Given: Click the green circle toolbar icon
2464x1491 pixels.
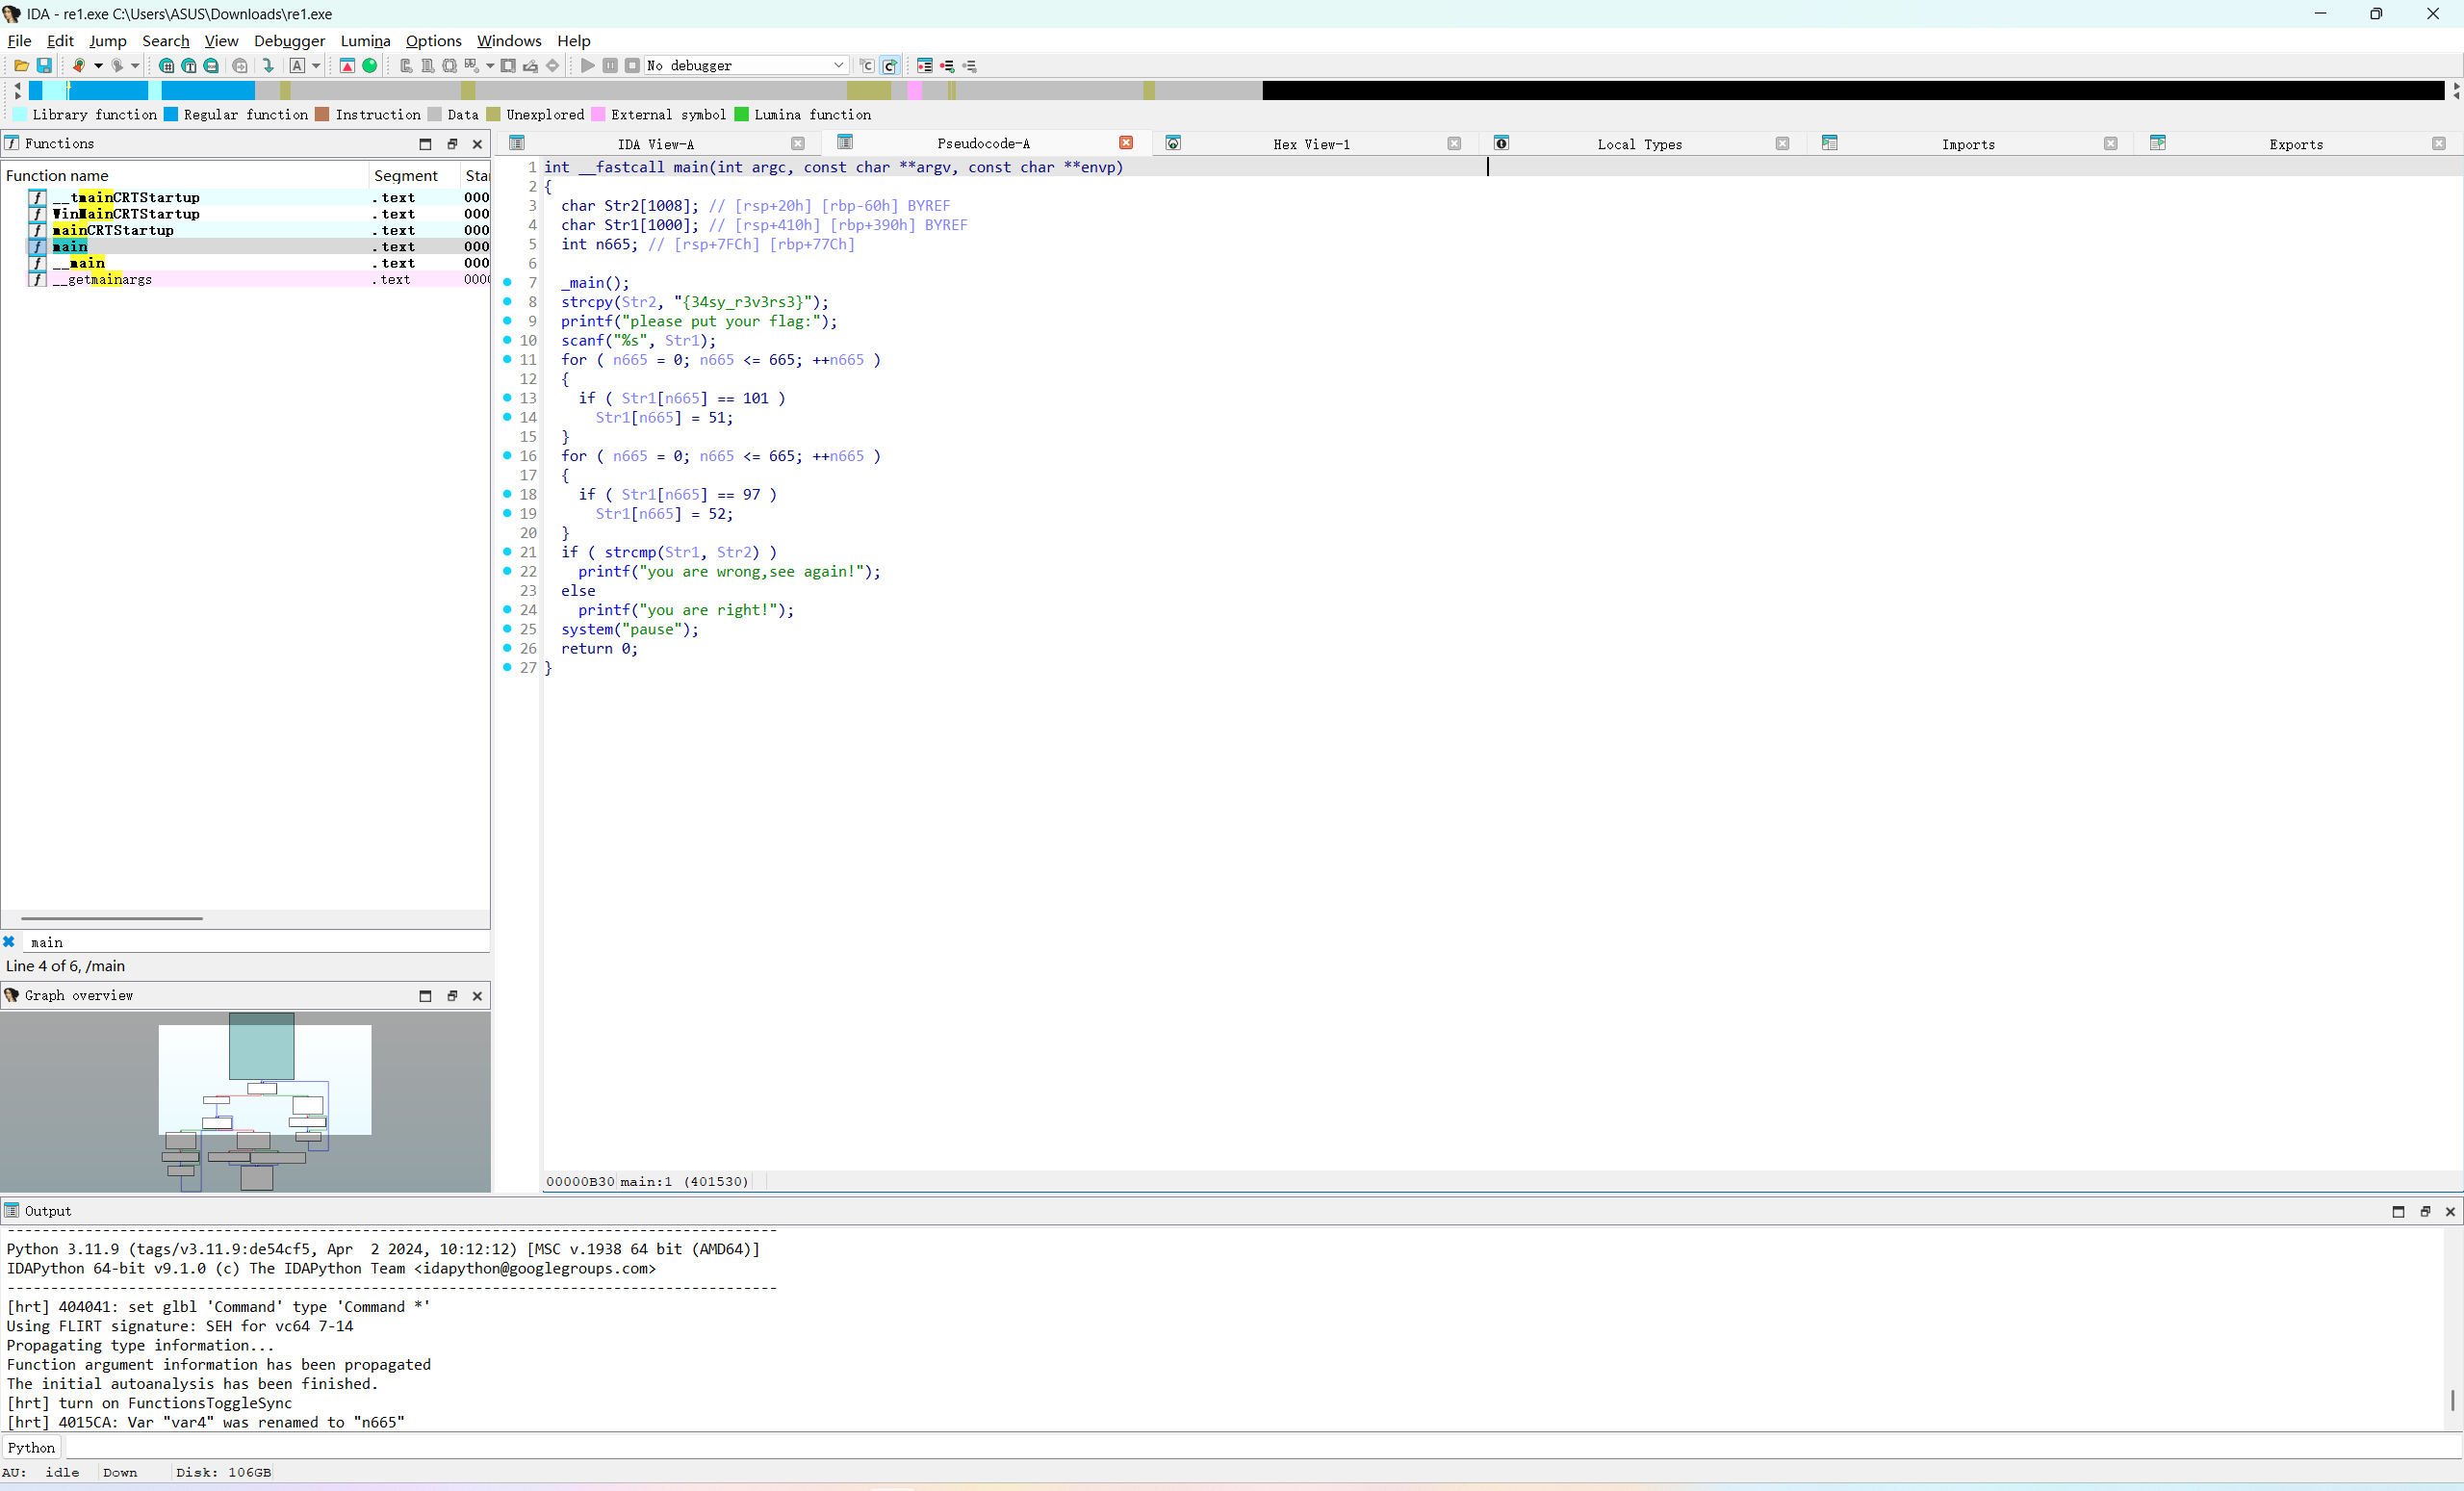Looking at the screenshot, I should point(370,66).
